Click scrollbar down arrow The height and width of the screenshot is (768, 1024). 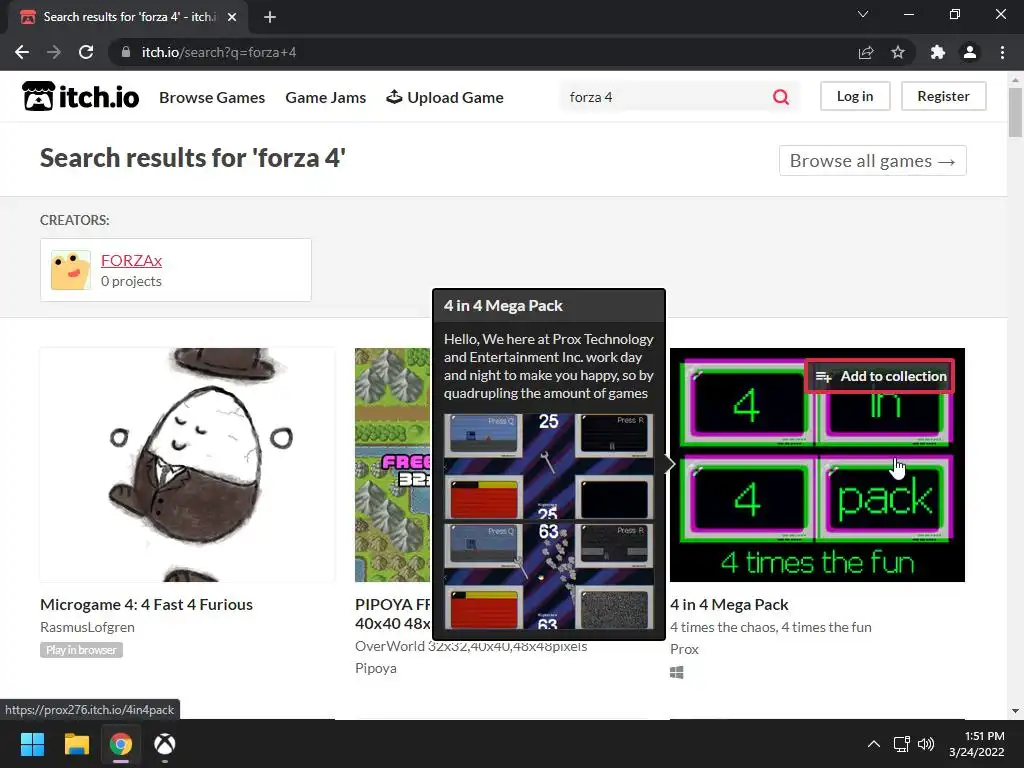pos(1015,711)
